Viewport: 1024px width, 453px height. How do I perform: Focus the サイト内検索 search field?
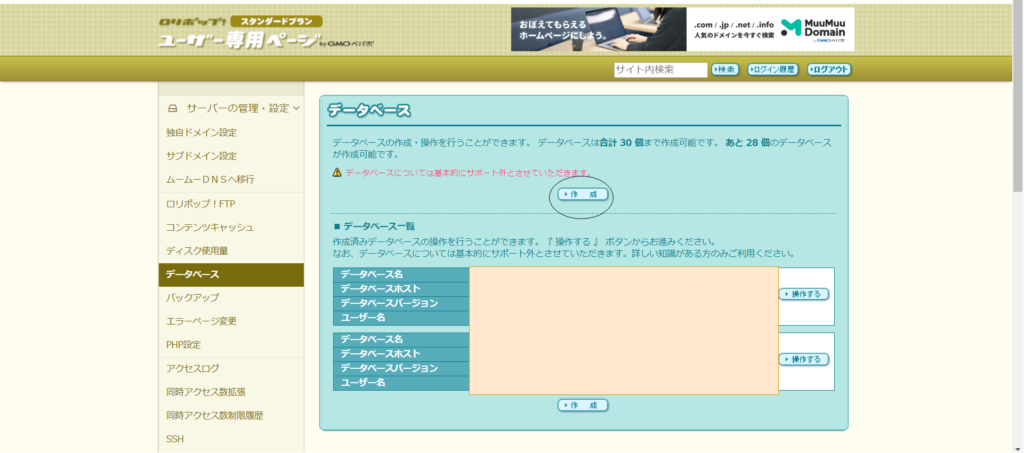658,69
